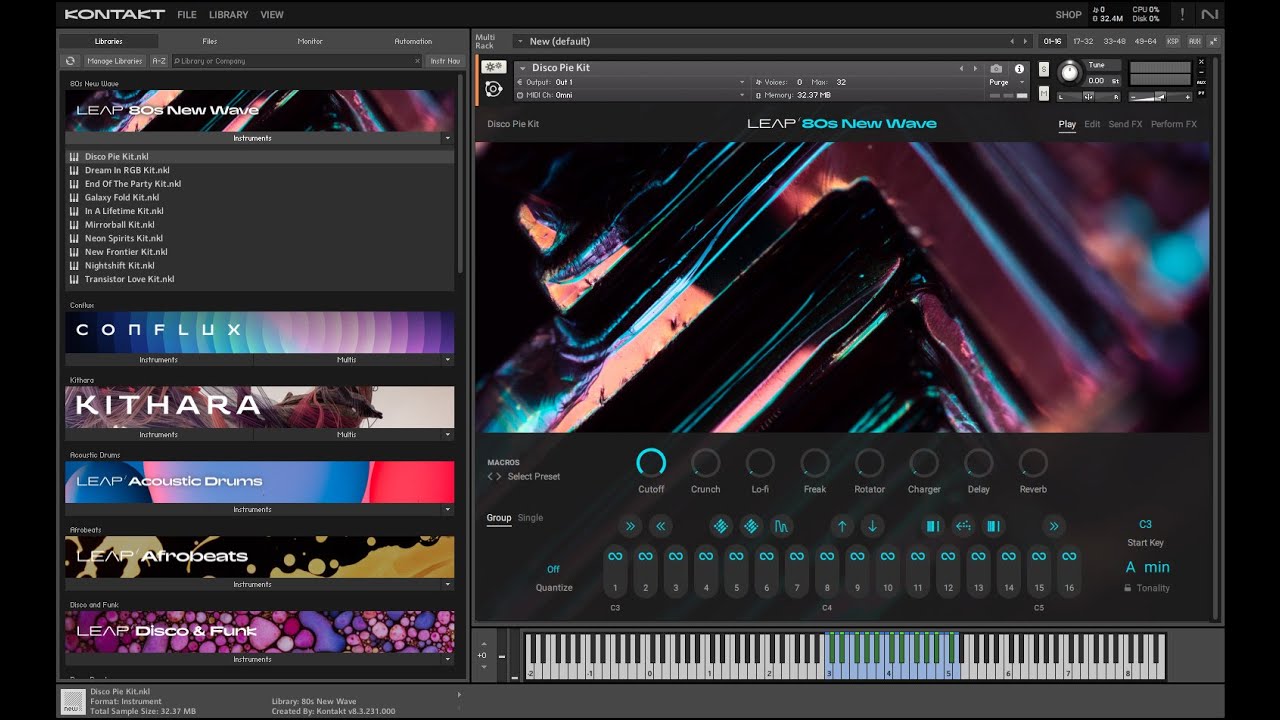Click the double left arrow reverse icon
1280x720 pixels.
[660, 526]
